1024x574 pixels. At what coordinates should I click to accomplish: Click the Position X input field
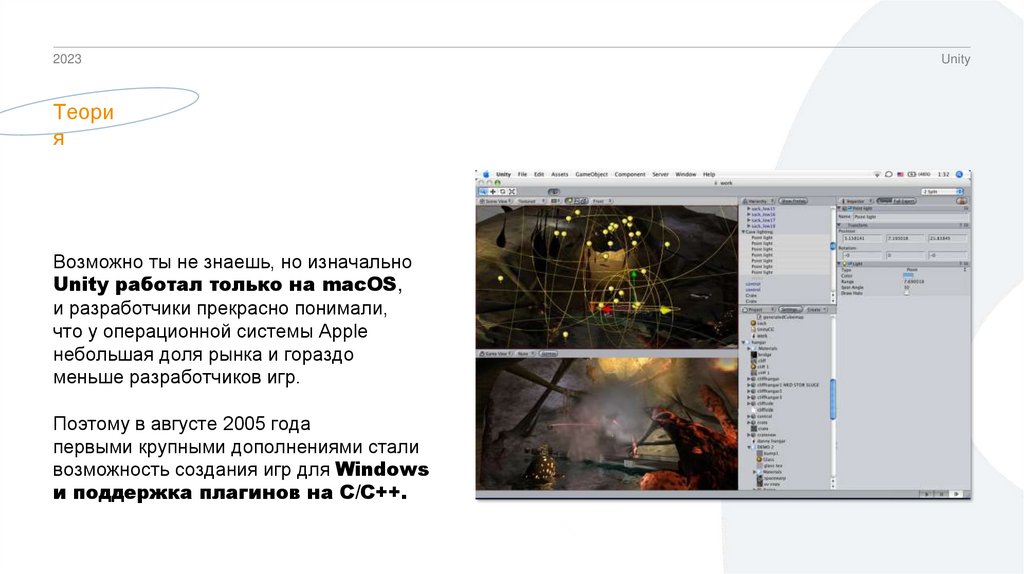pyautogui.click(x=862, y=238)
